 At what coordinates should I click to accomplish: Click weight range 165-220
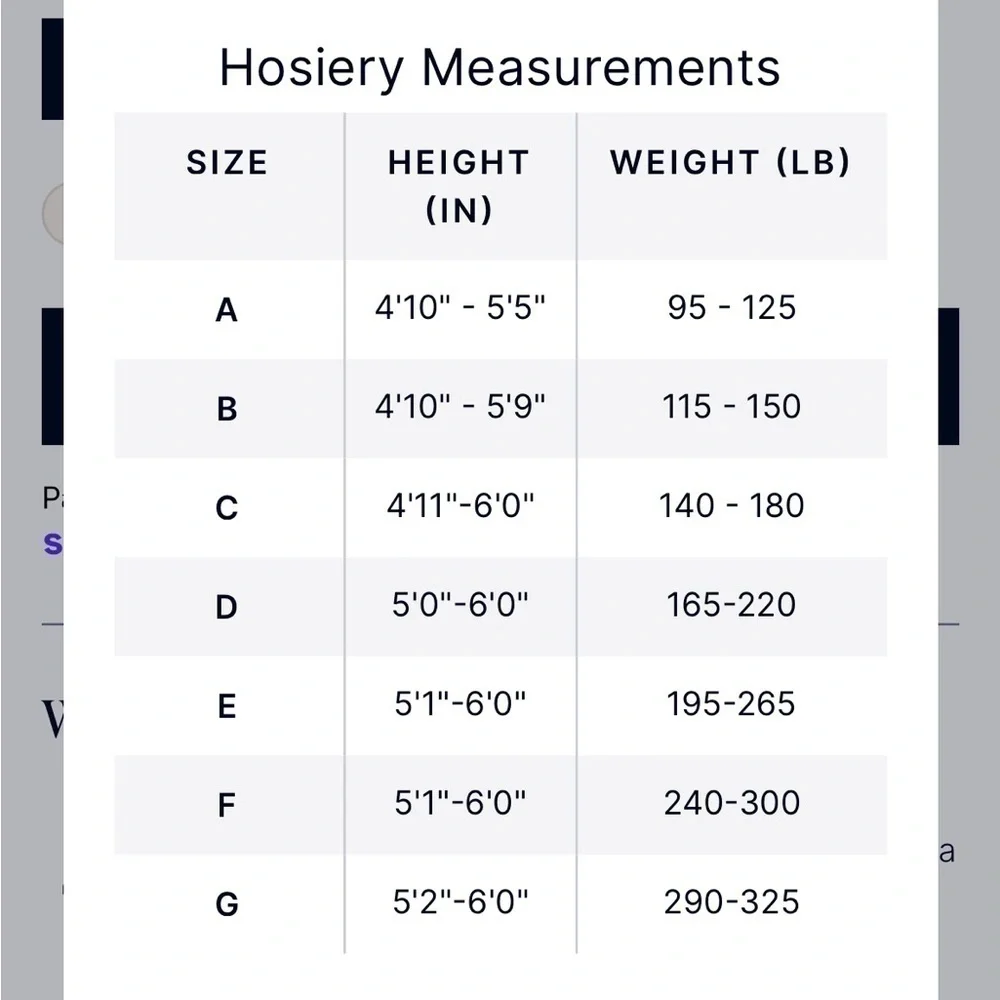coord(731,605)
